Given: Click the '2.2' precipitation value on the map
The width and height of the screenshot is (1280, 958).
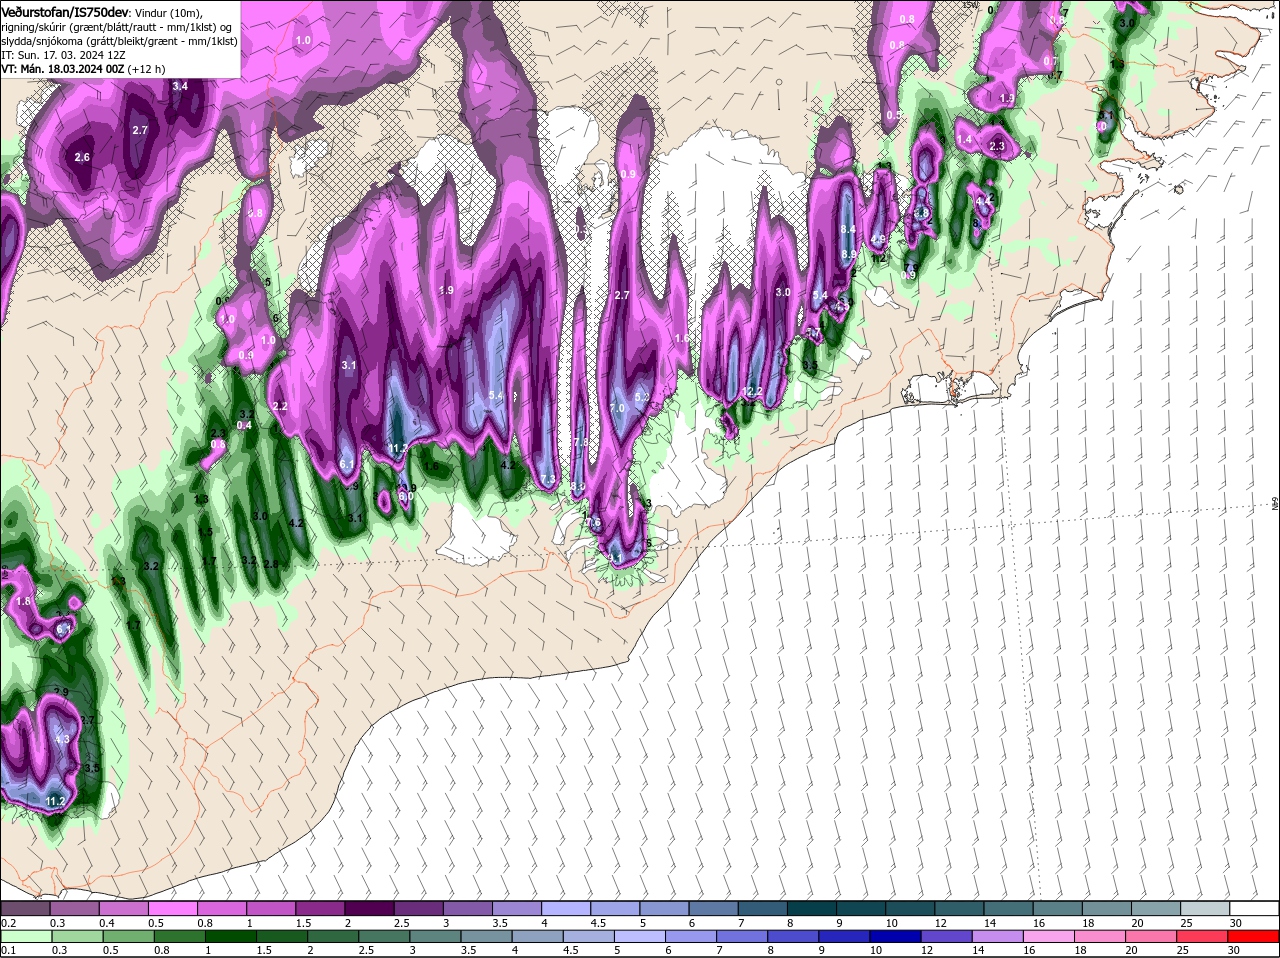Looking at the screenshot, I should click(x=280, y=406).
